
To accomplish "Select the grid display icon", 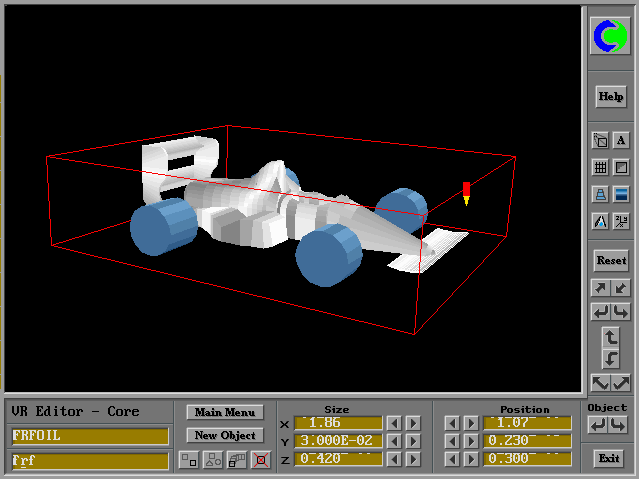I will 600,168.
